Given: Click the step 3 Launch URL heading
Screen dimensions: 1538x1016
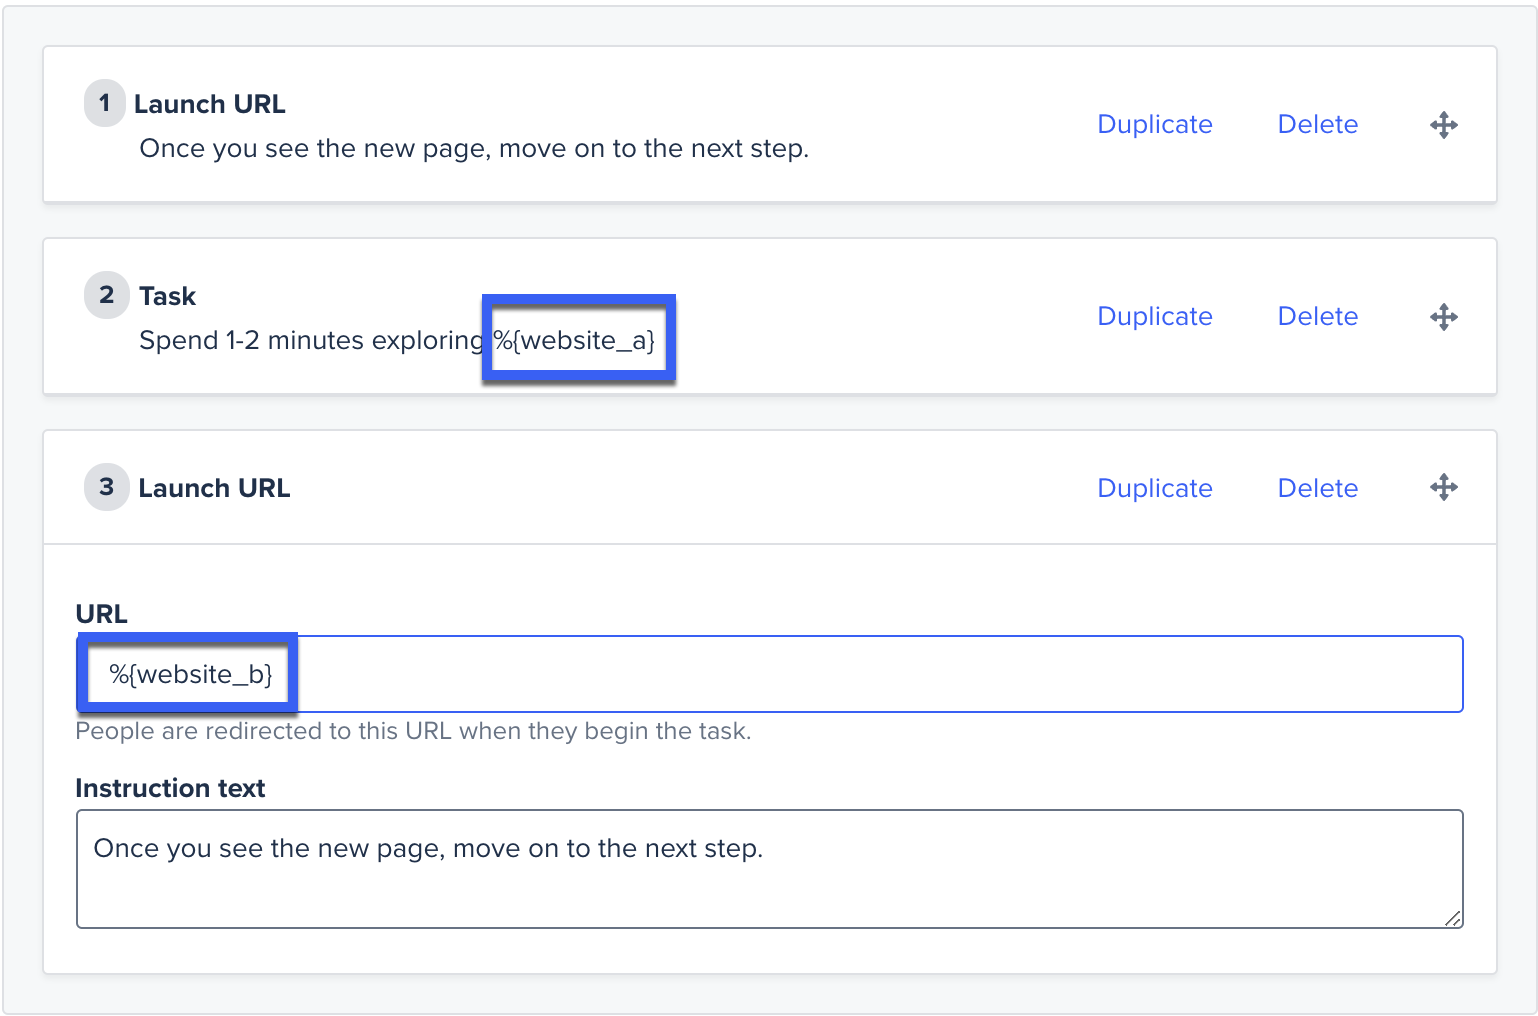Looking at the screenshot, I should [215, 488].
